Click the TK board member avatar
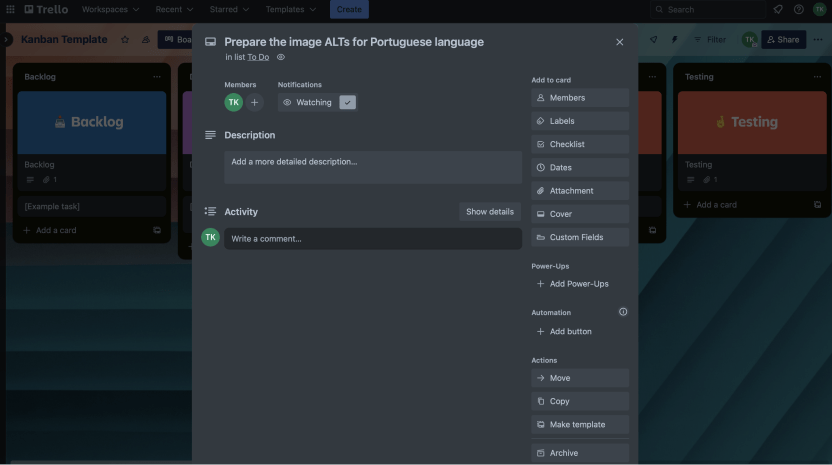Viewport: 832px width, 465px height. (x=749, y=39)
